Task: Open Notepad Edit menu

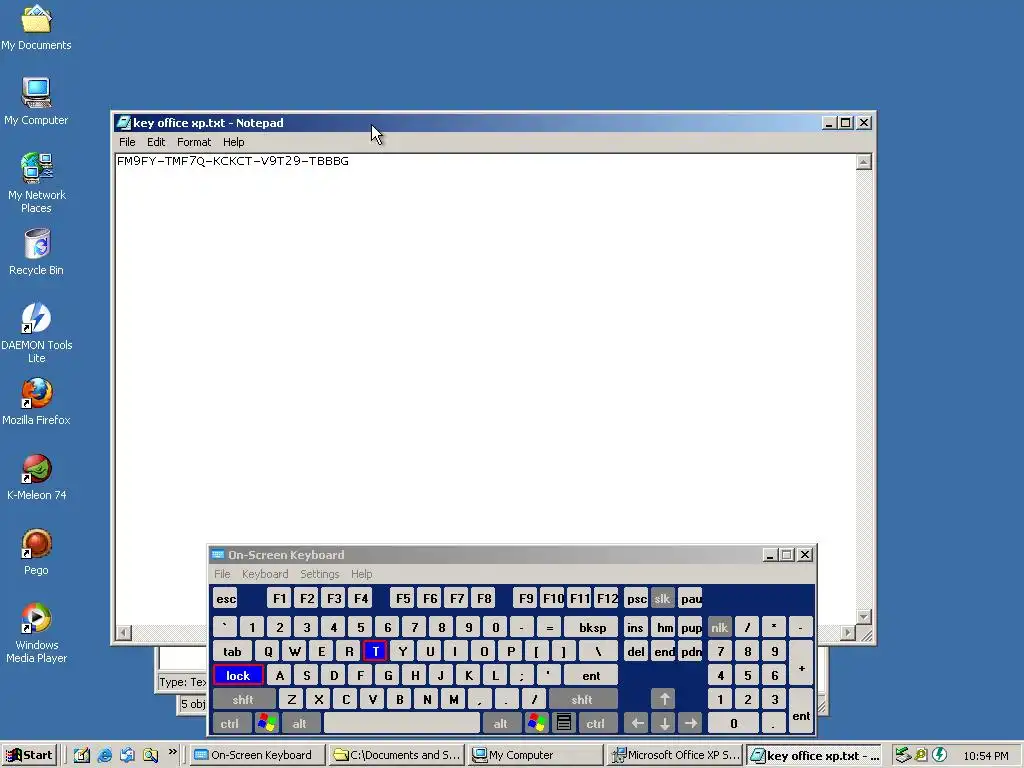Action: pyautogui.click(x=155, y=142)
